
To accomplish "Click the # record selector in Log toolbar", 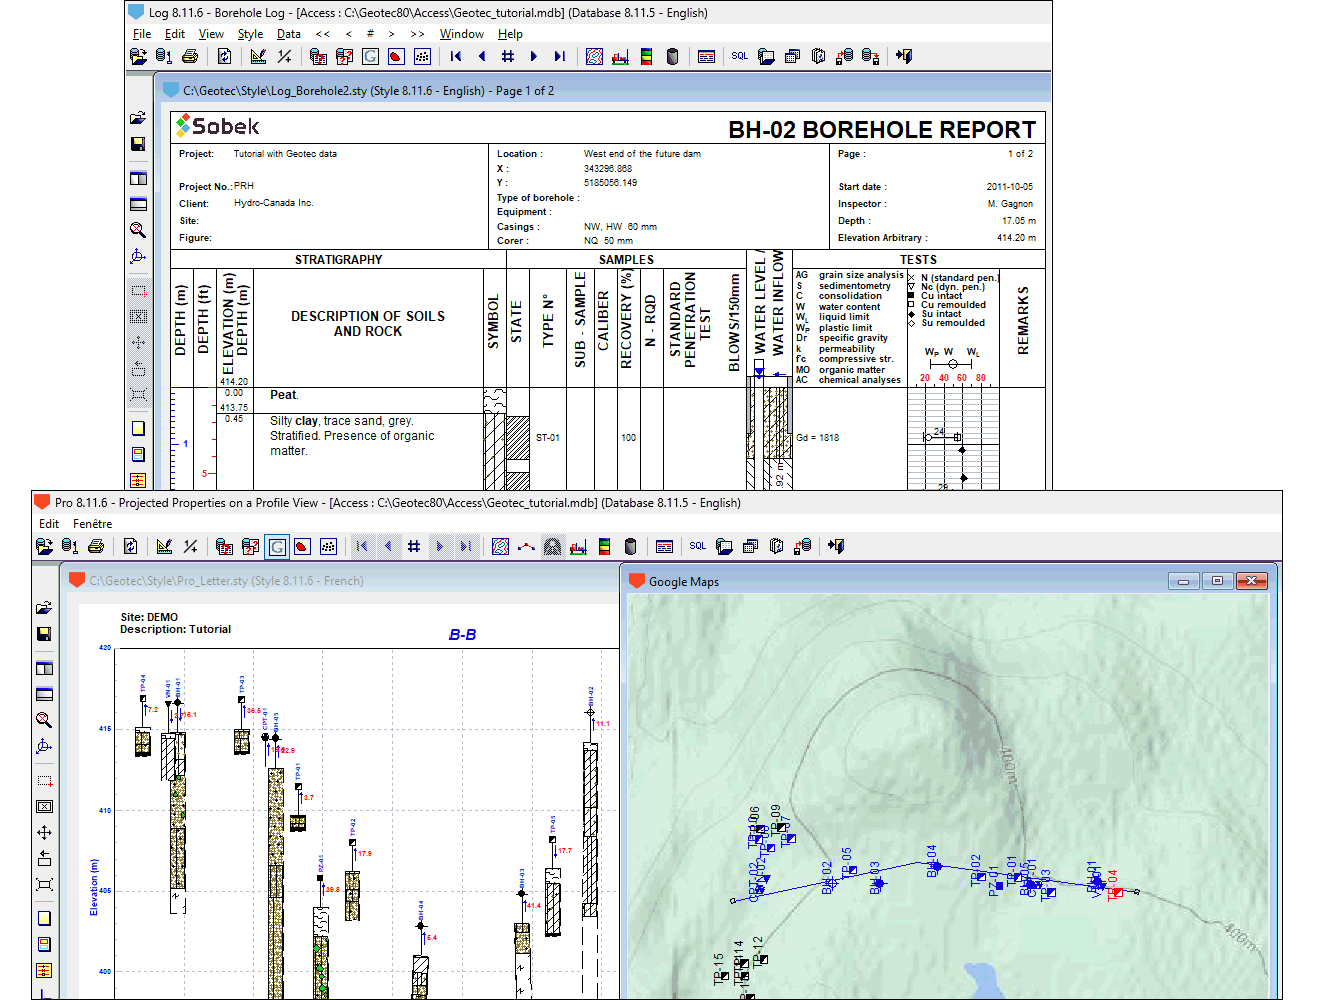I will click(508, 57).
